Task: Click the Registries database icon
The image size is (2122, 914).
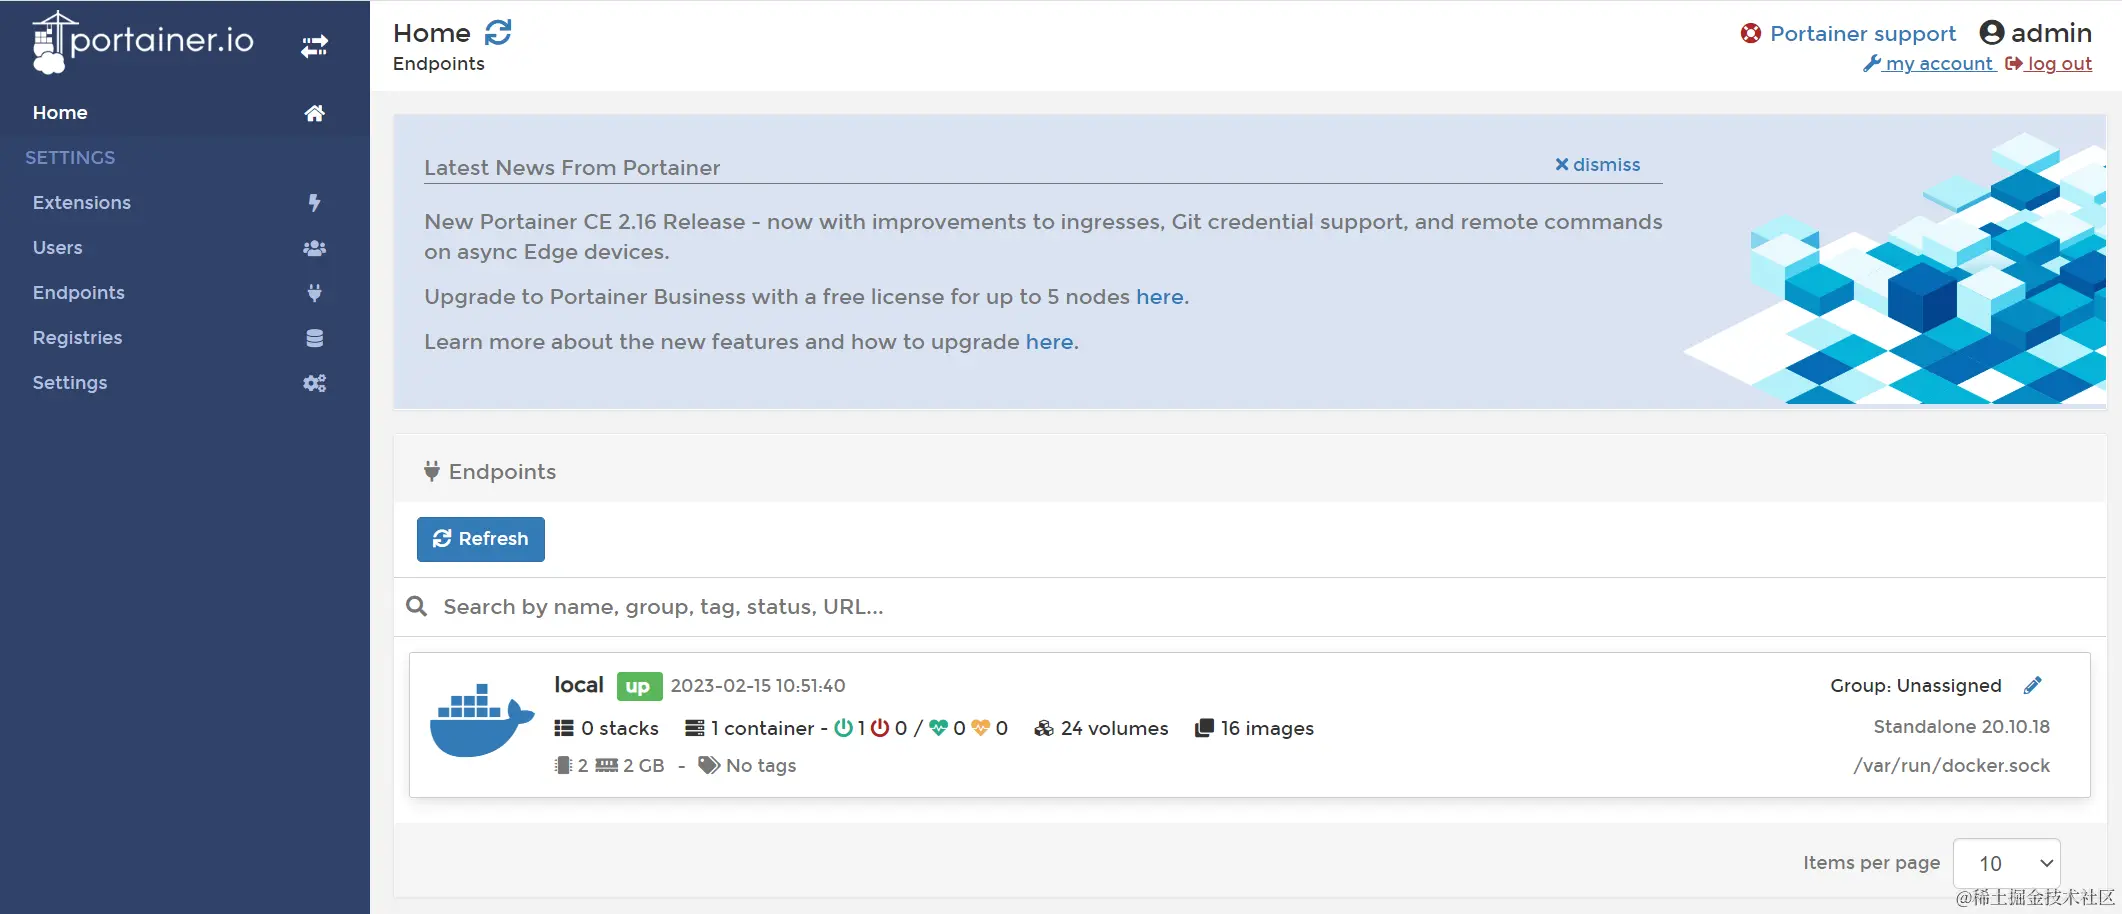Action: coord(314,338)
